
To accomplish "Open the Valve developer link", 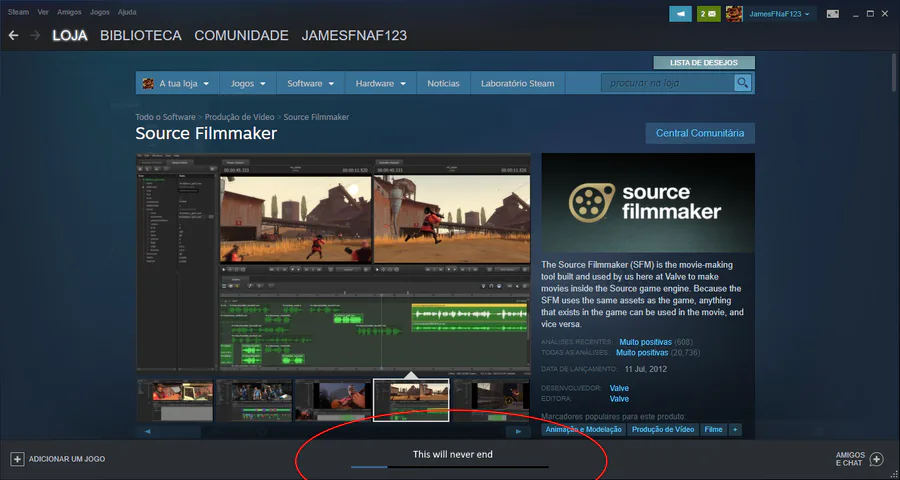I will (x=619, y=388).
